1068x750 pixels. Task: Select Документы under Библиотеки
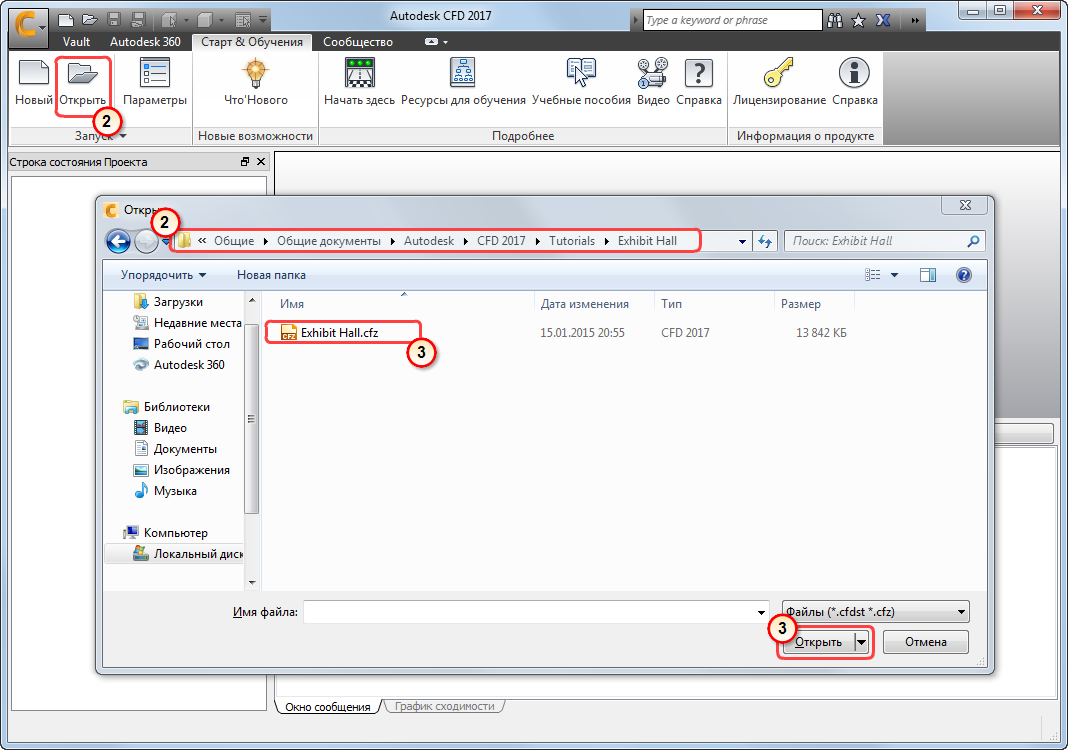(x=185, y=449)
